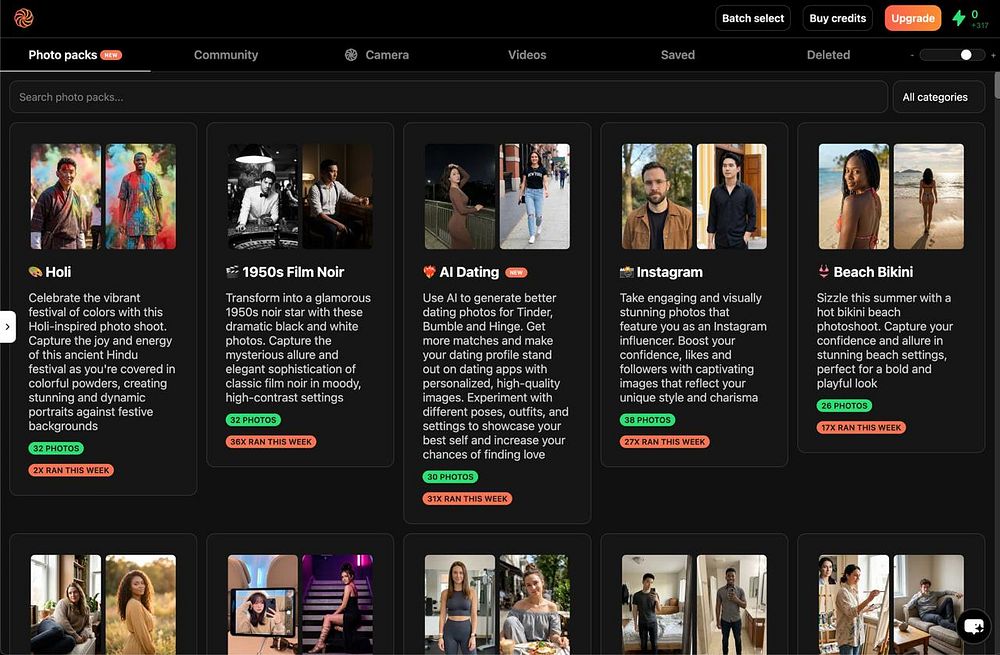Expand the left sidebar with the chevron handle
This screenshot has width=1000, height=655.
pos(7,327)
